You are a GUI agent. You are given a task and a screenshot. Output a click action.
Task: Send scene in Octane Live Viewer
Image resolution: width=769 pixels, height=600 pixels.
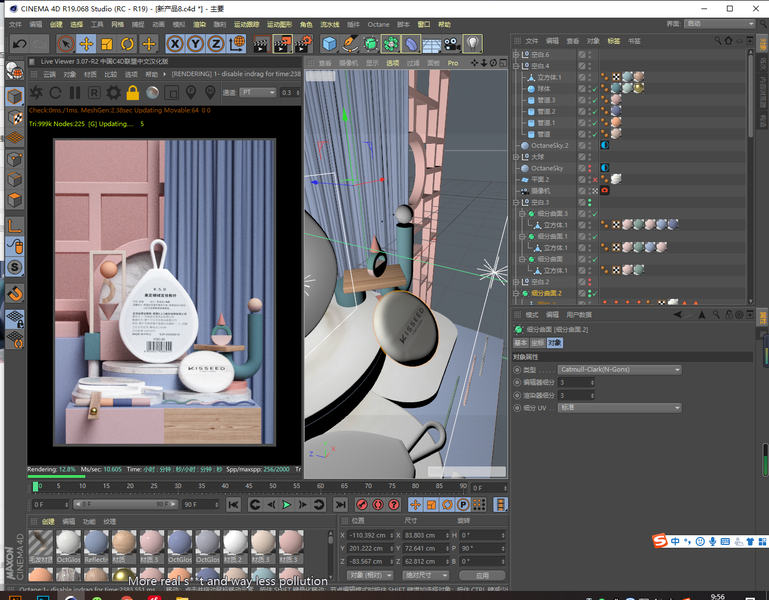click(x=36, y=92)
